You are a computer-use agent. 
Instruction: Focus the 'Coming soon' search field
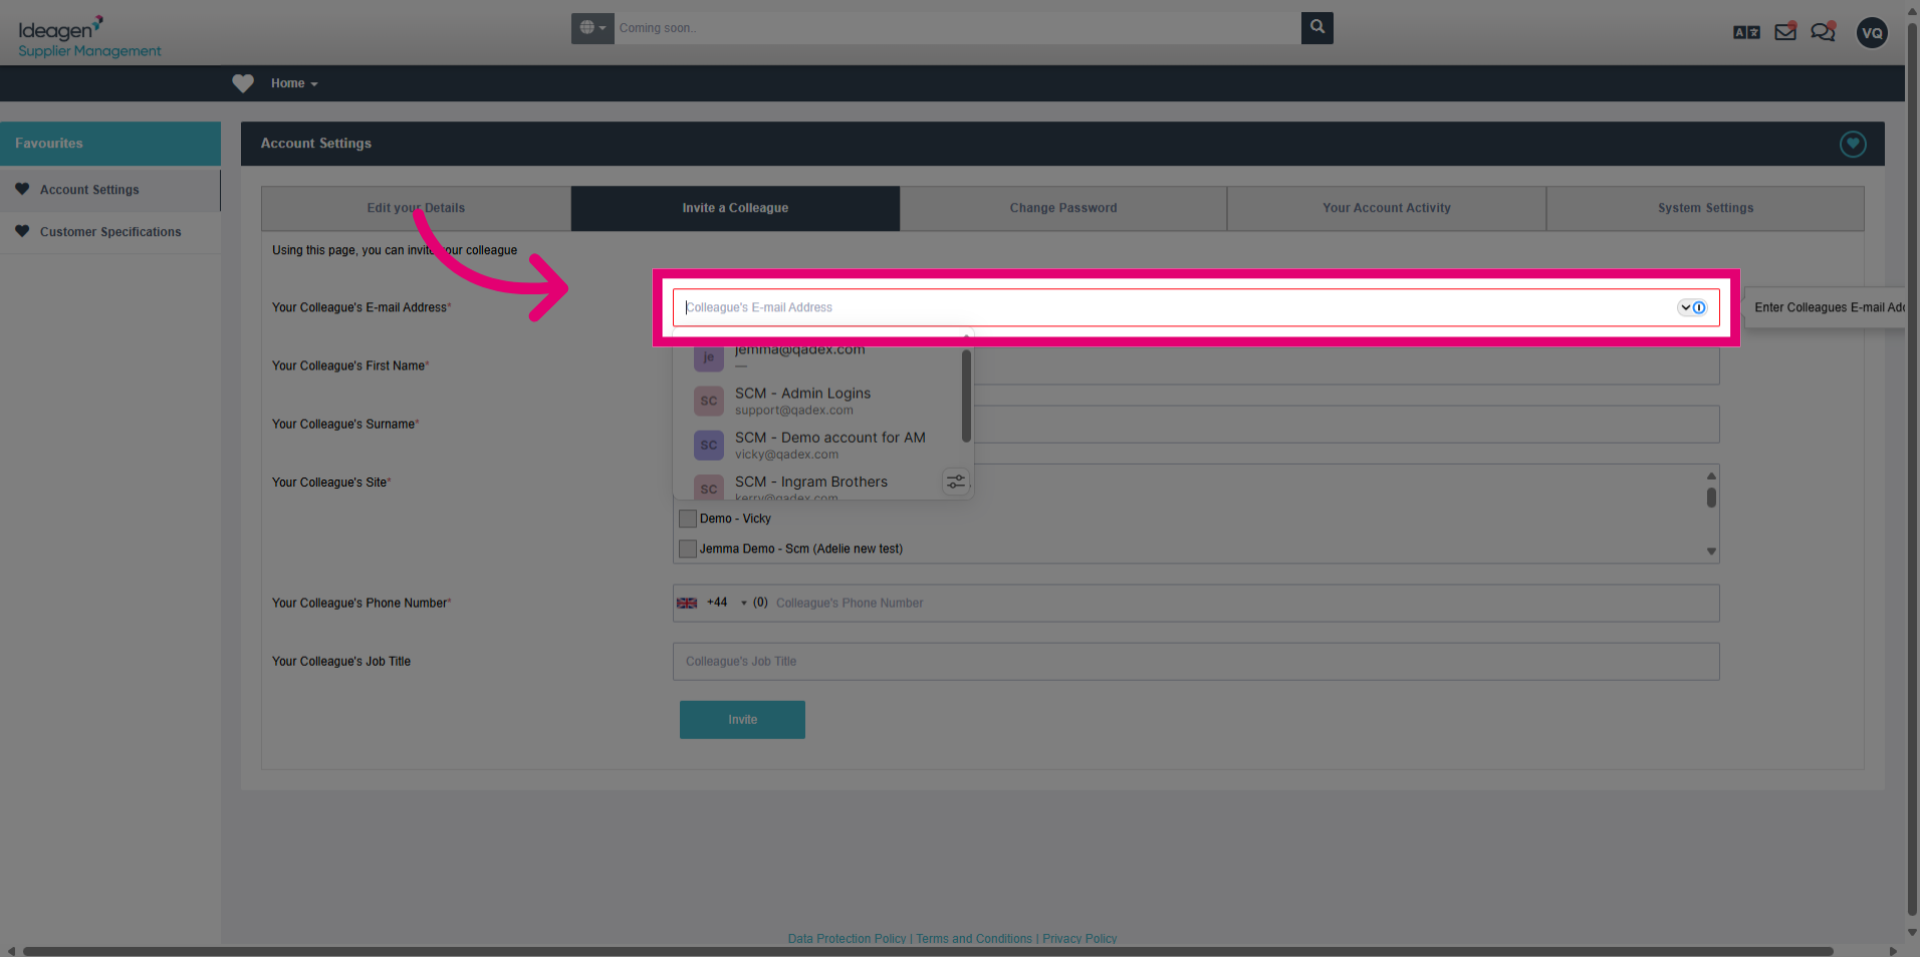coord(957,28)
